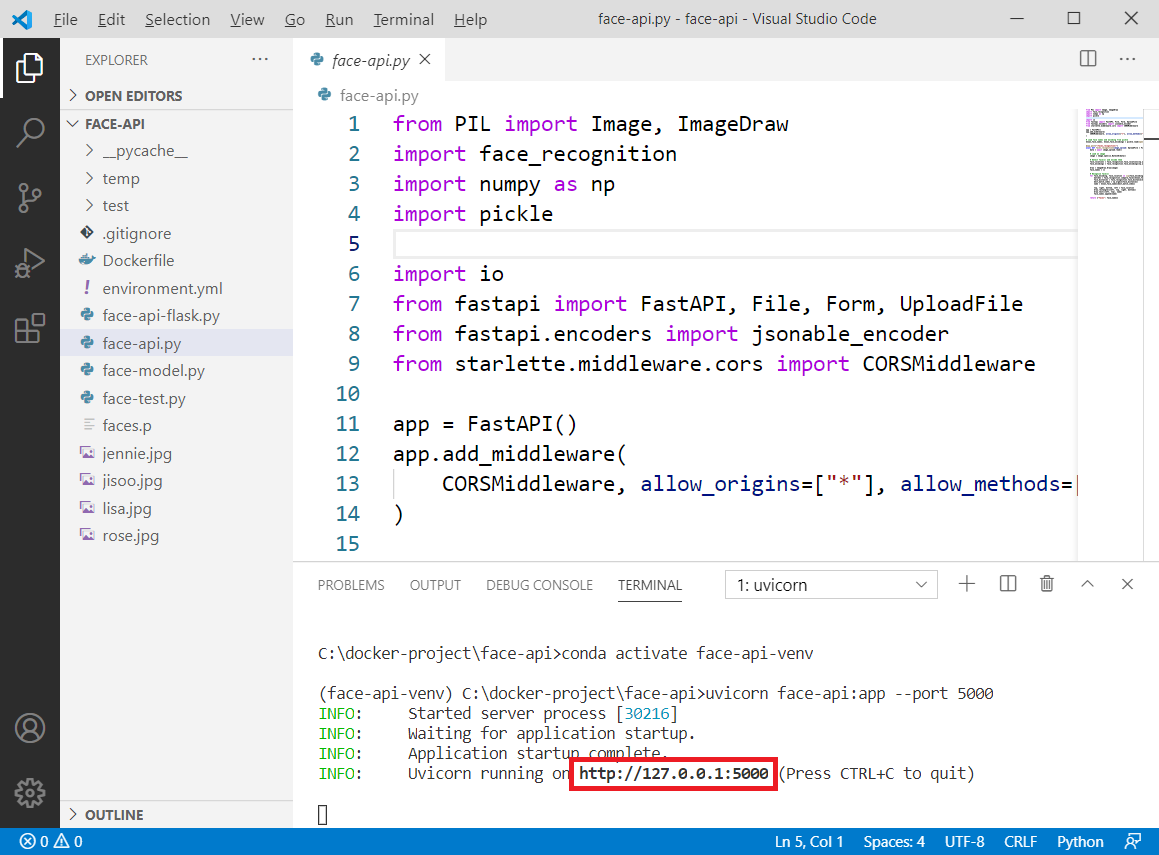Open the Run and Debug view

[x=31, y=263]
